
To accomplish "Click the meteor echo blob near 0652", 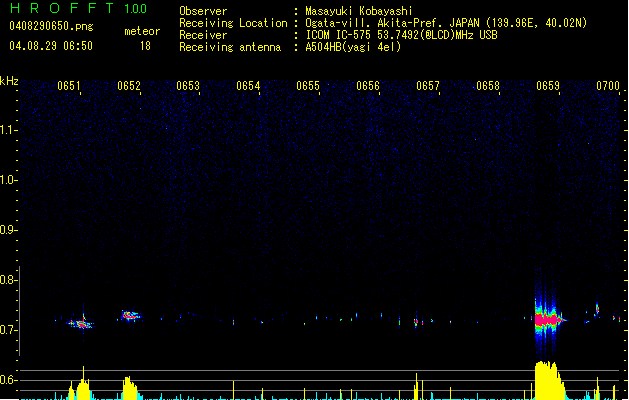I will click(130, 315).
